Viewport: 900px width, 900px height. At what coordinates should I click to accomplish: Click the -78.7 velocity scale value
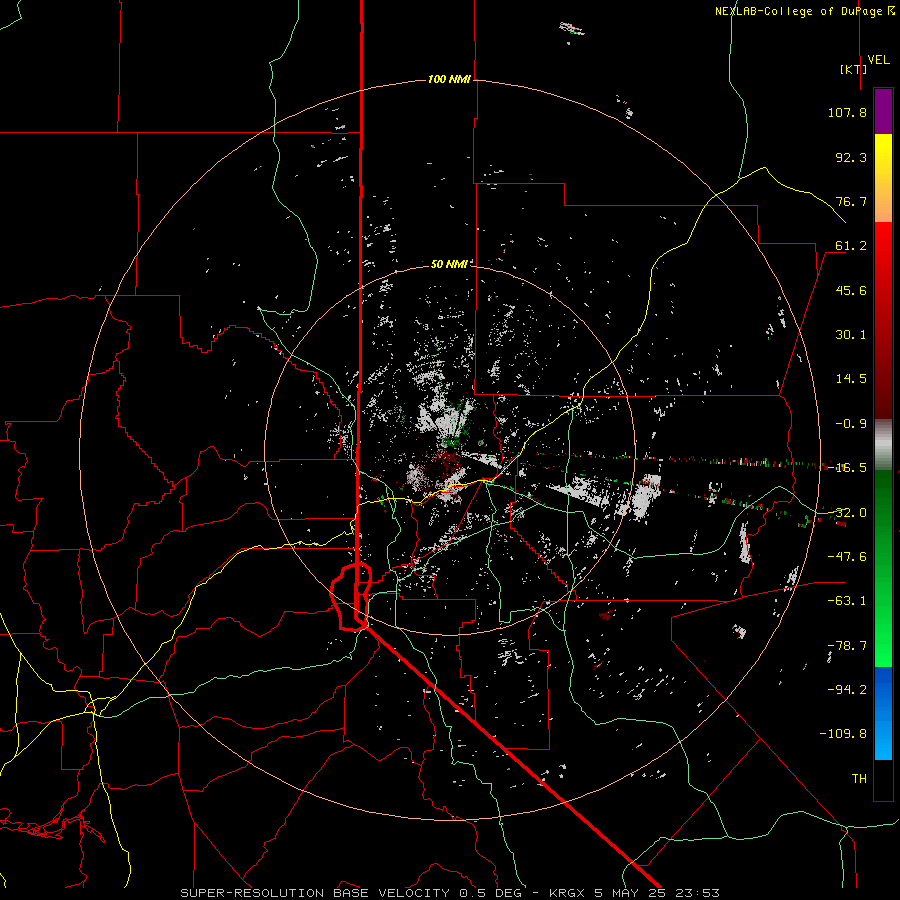tap(847, 646)
